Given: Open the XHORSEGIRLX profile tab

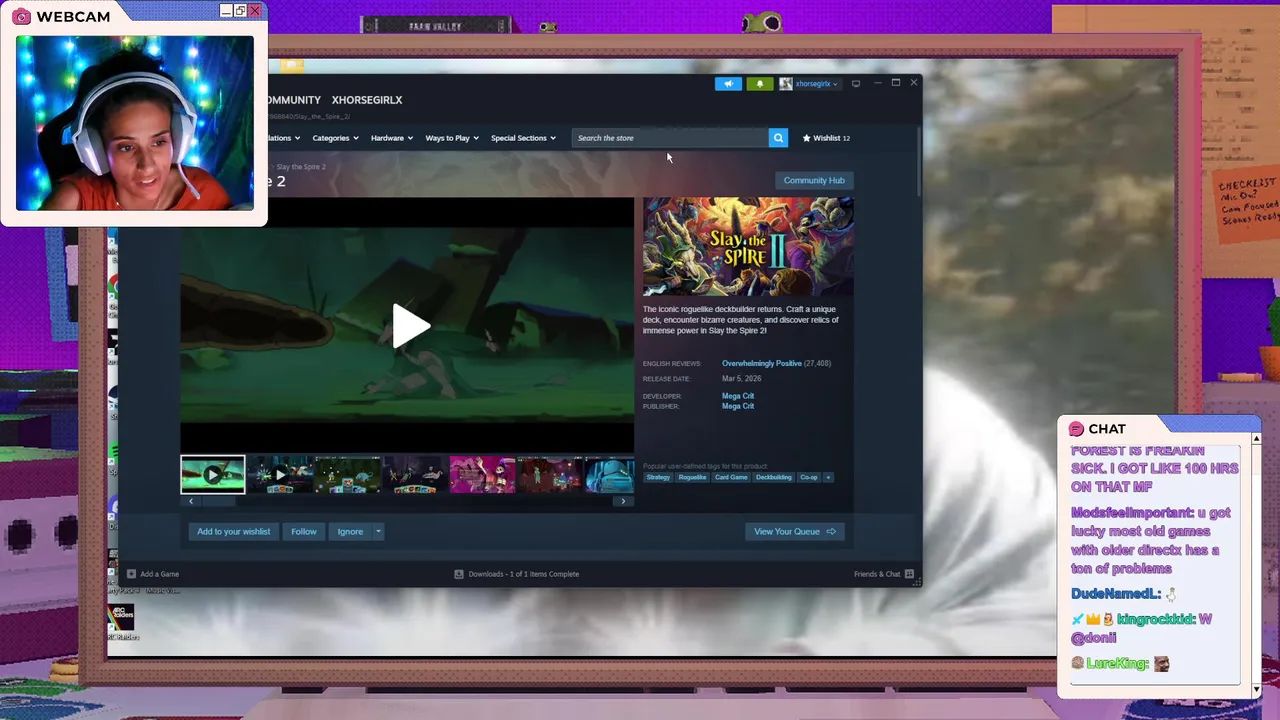Looking at the screenshot, I should (367, 100).
